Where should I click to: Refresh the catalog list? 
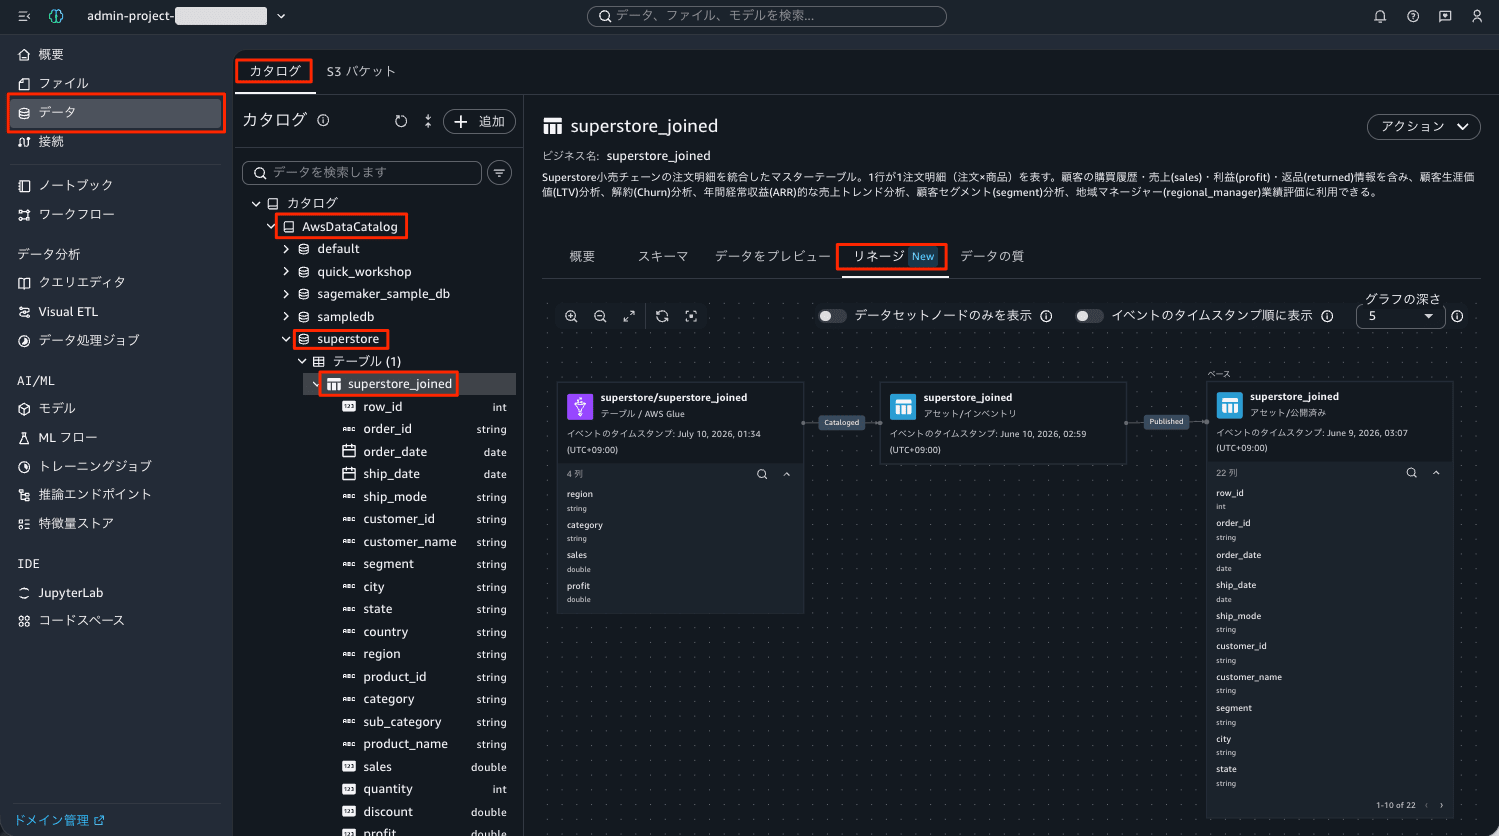coord(401,121)
